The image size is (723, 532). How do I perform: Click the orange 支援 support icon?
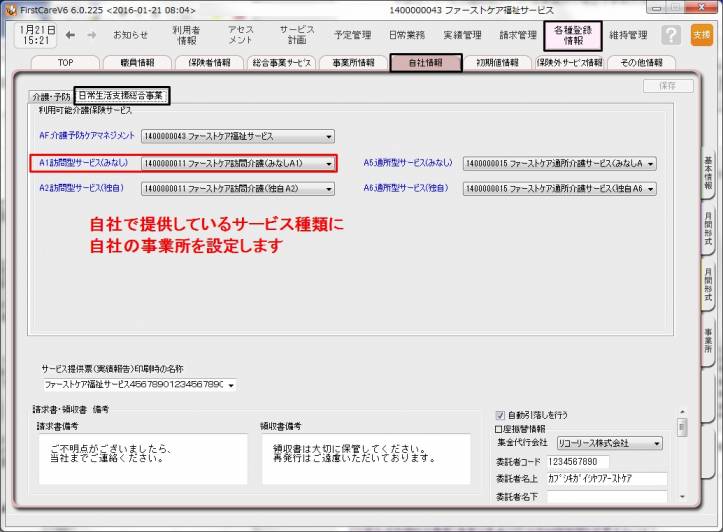(x=701, y=35)
